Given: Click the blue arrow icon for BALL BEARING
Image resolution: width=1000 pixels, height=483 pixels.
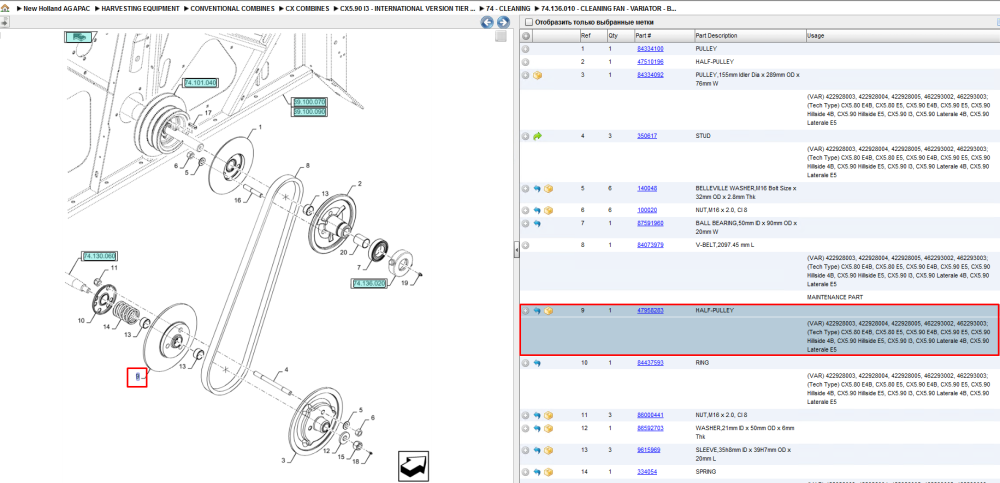Looking at the screenshot, I should (537, 223).
